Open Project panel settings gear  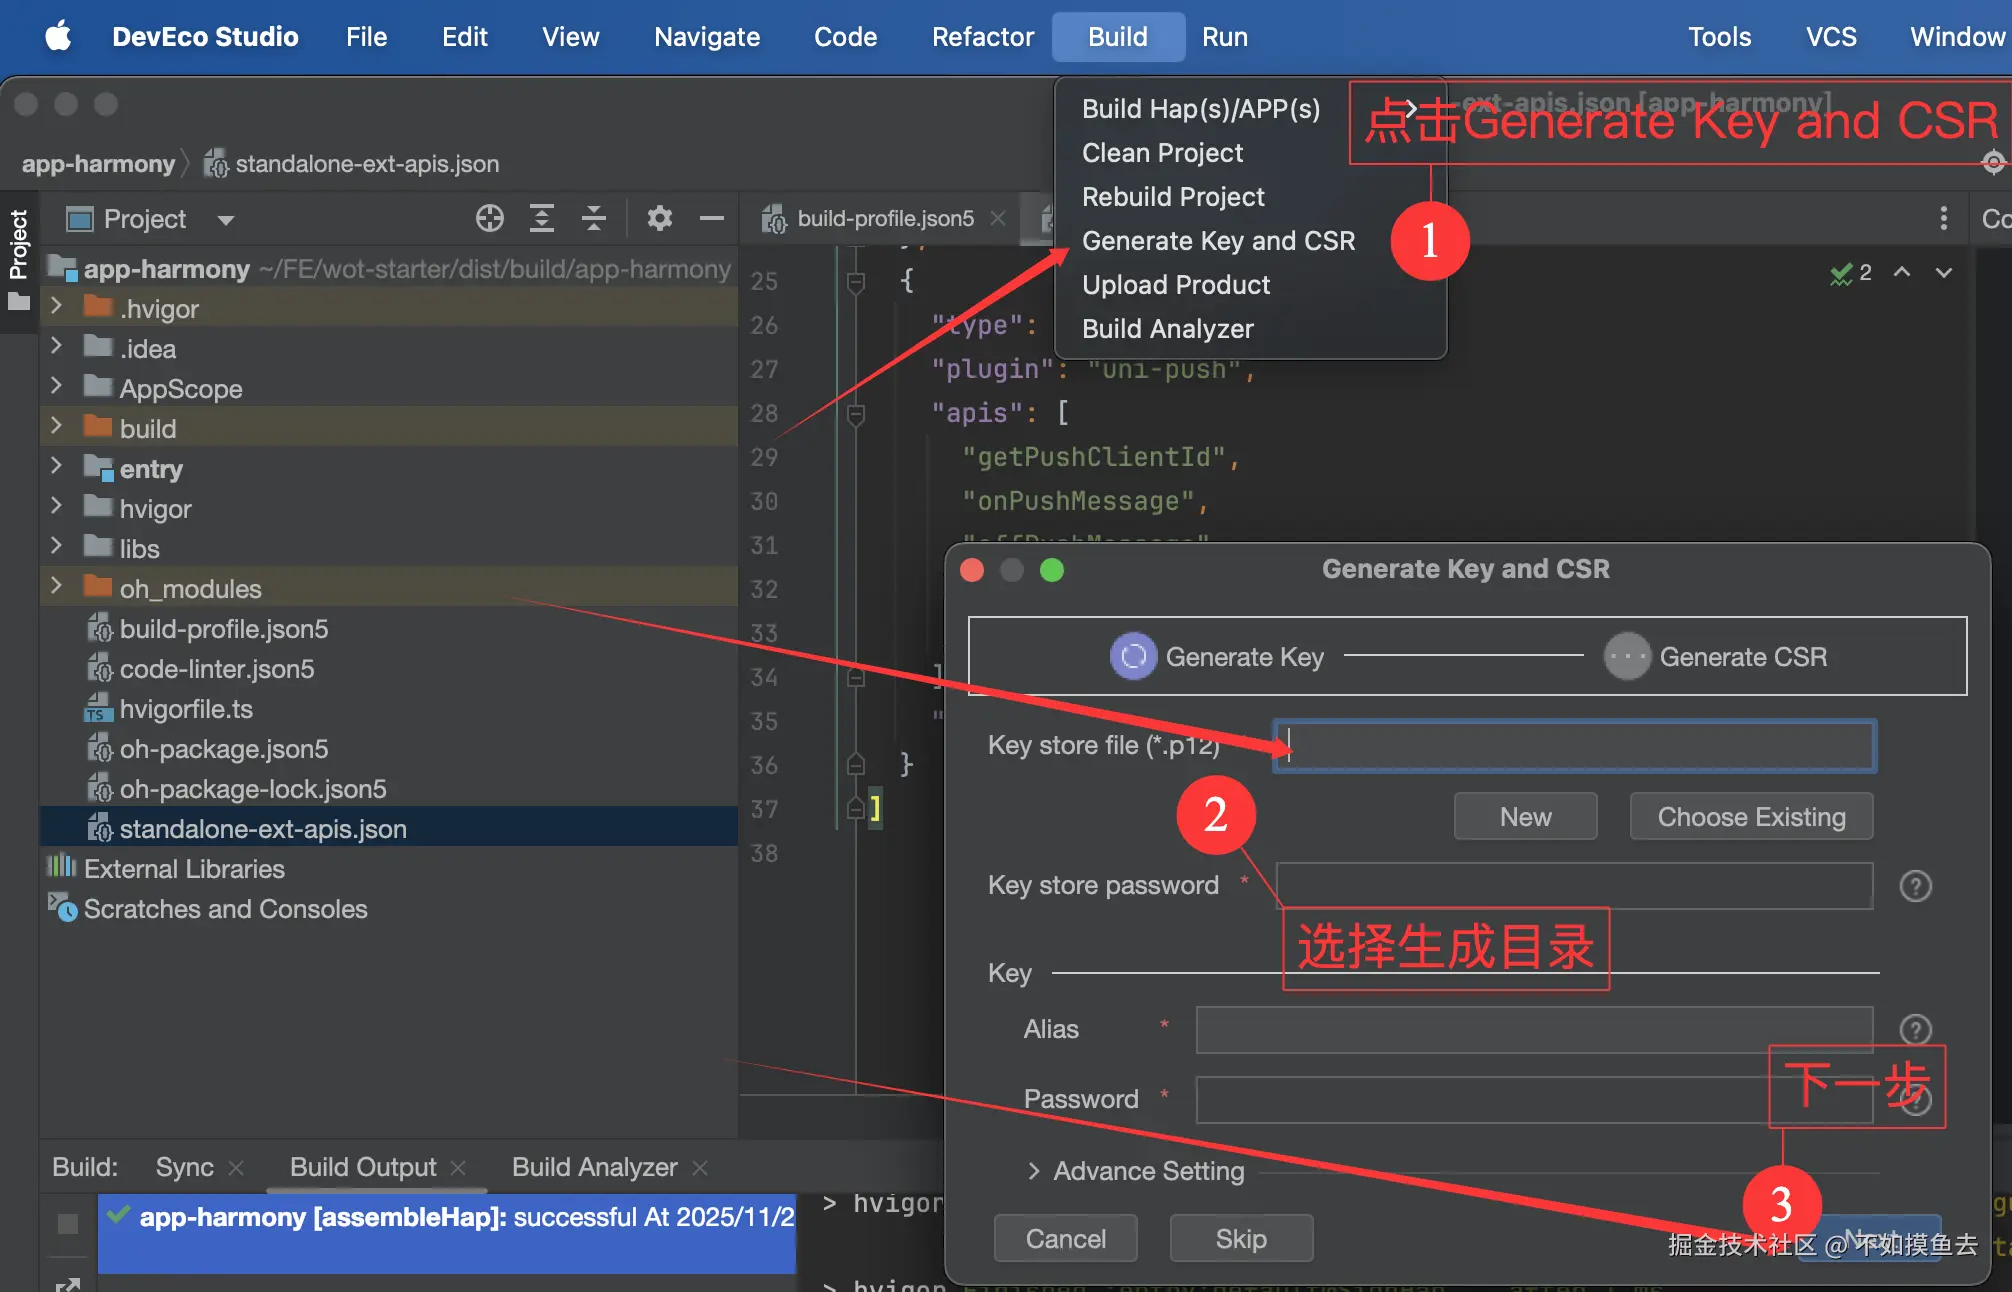point(659,218)
